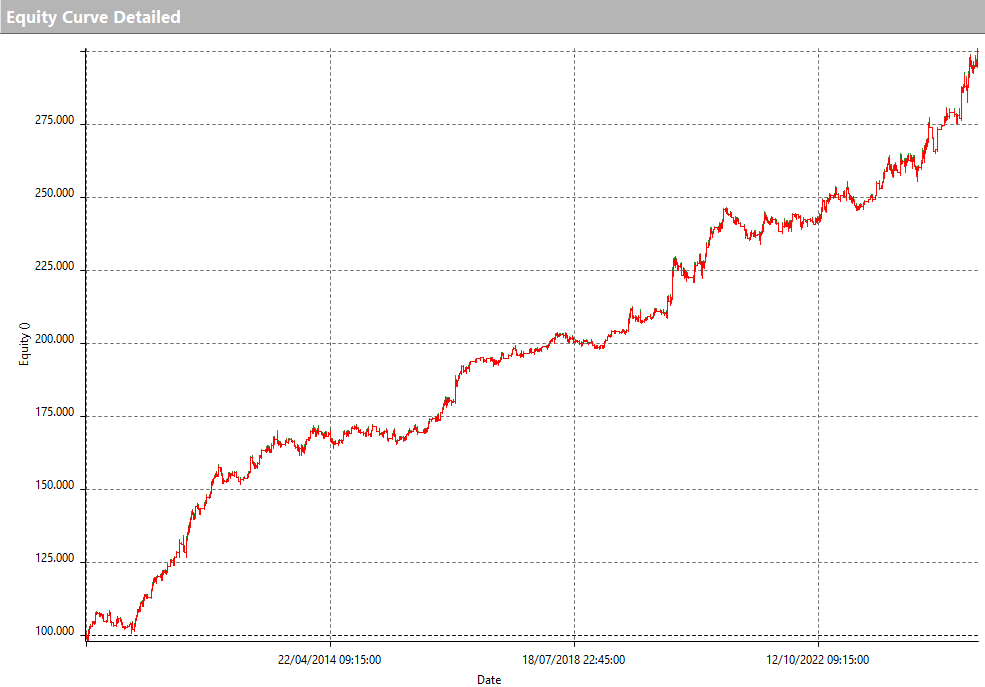985x687 pixels.
Task: Click where 250.000 and 12/10/2022 gridlines intersect
Action: (818, 197)
